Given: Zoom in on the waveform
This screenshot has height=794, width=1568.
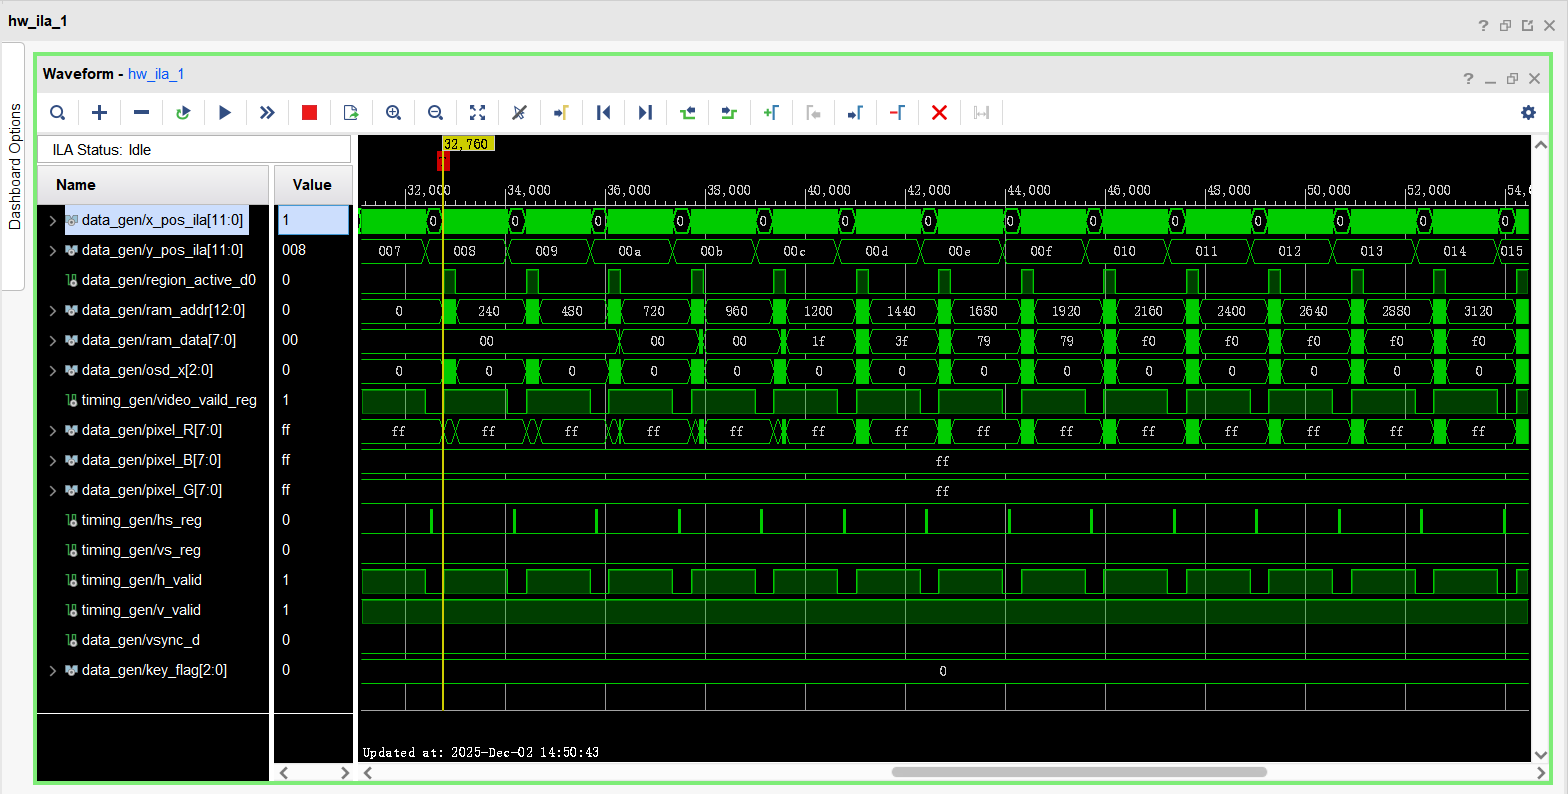Looking at the screenshot, I should pos(393,113).
